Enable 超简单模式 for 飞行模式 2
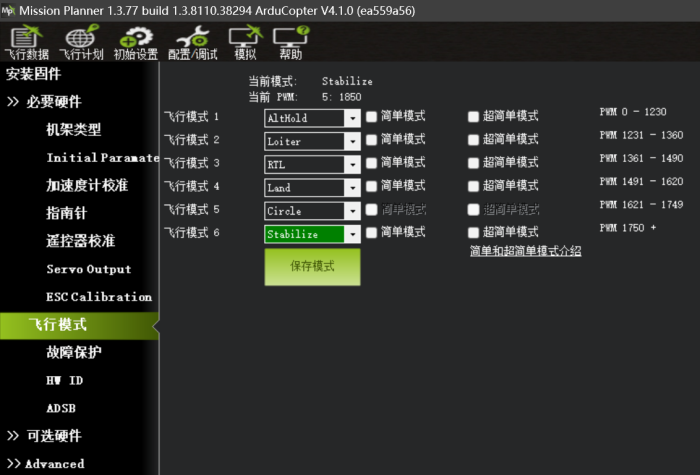700x475 pixels. pos(473,140)
